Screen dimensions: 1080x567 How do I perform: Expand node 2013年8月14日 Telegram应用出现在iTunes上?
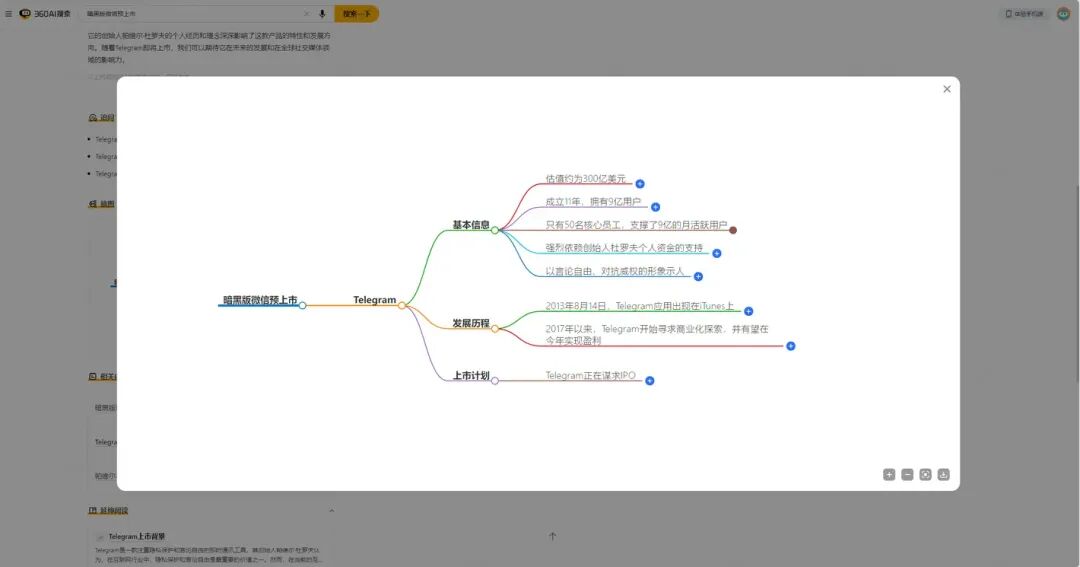749,311
